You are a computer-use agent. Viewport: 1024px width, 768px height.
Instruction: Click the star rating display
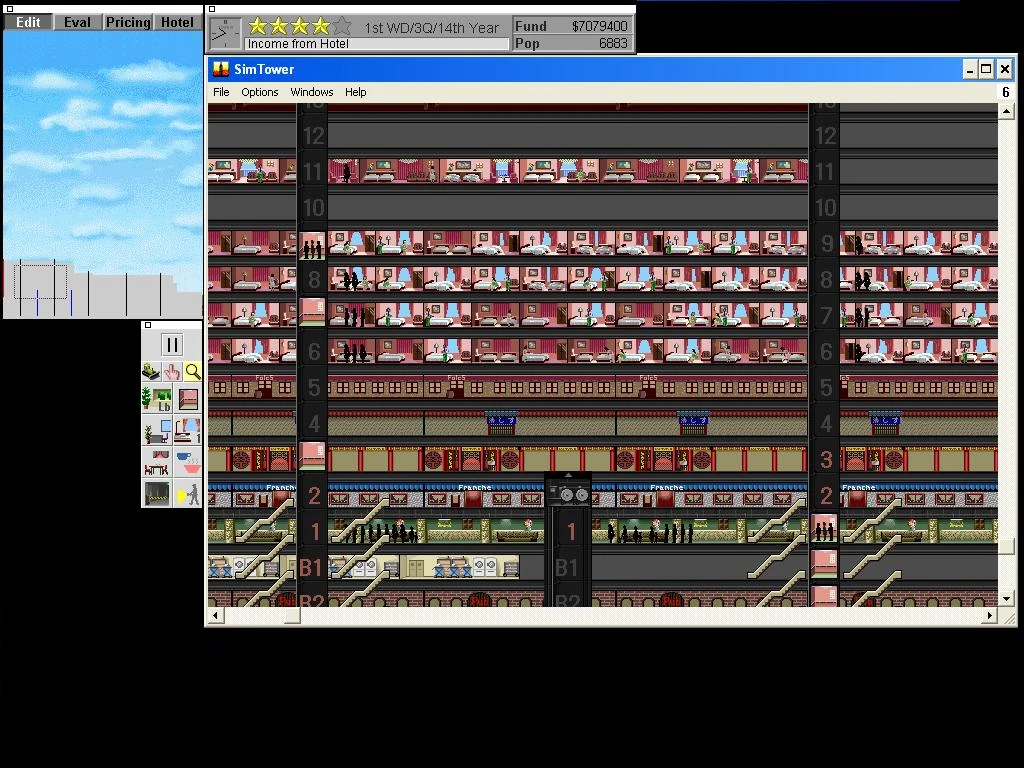[x=300, y=26]
